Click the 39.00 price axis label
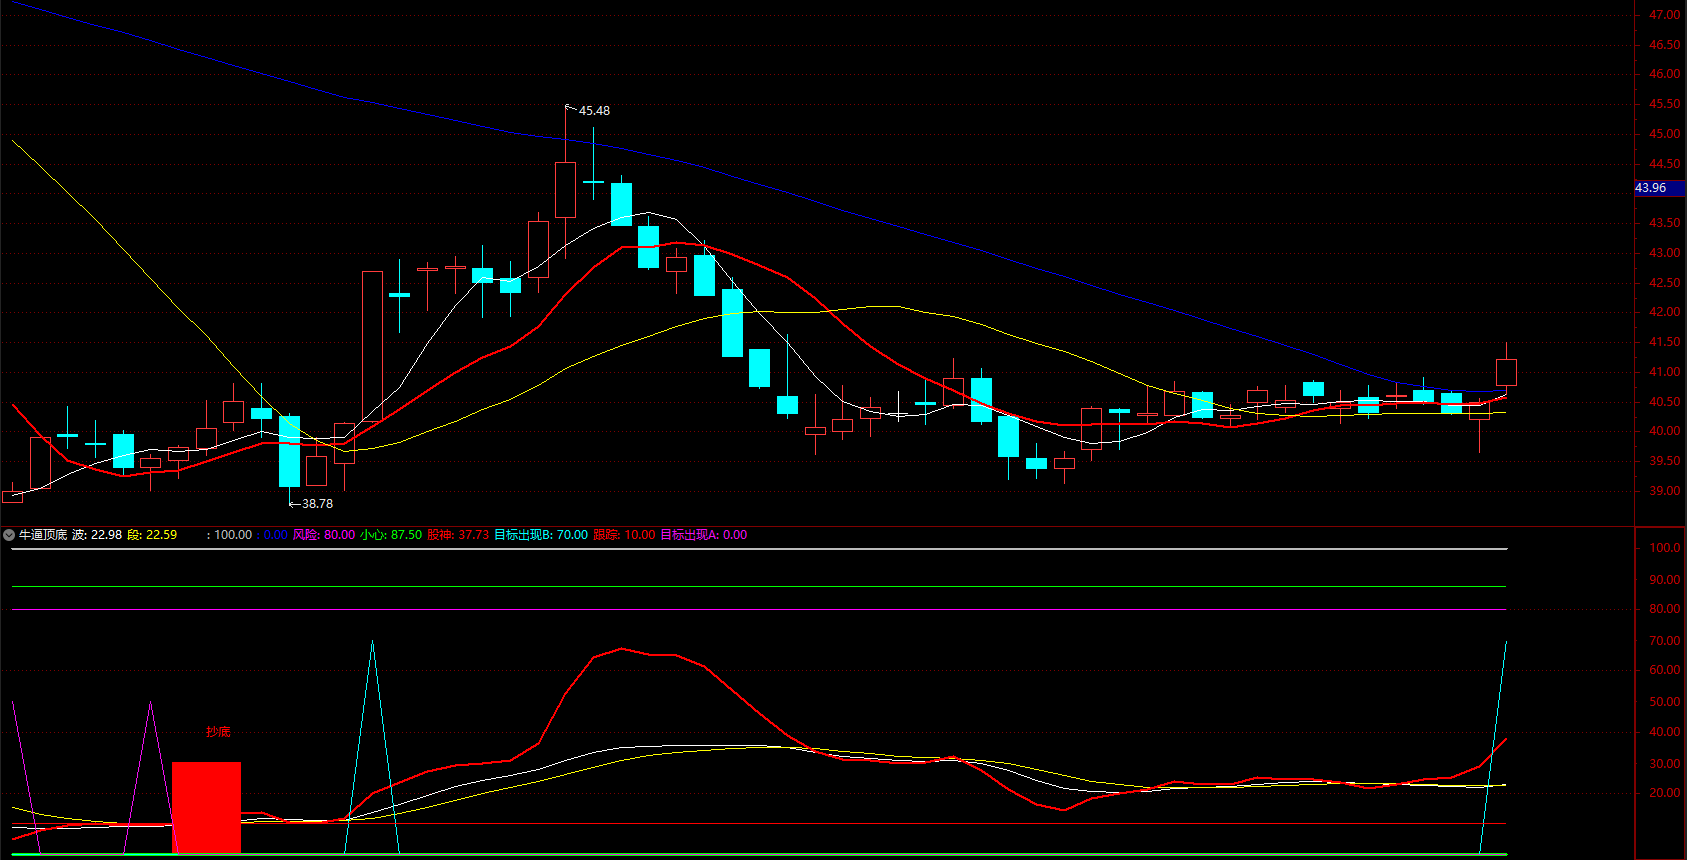1687x860 pixels. point(1665,491)
